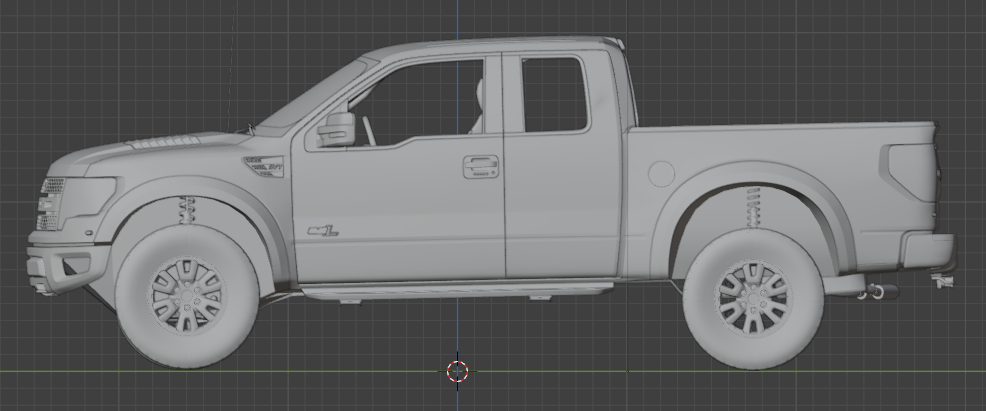Click the rear bumper corner
The image size is (986, 411).
point(928,249)
